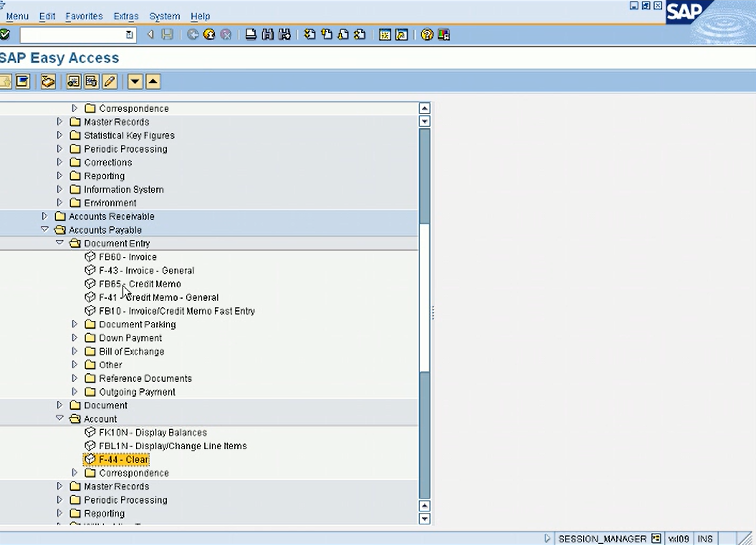Open the System menu
756x545 pixels.
(164, 16)
